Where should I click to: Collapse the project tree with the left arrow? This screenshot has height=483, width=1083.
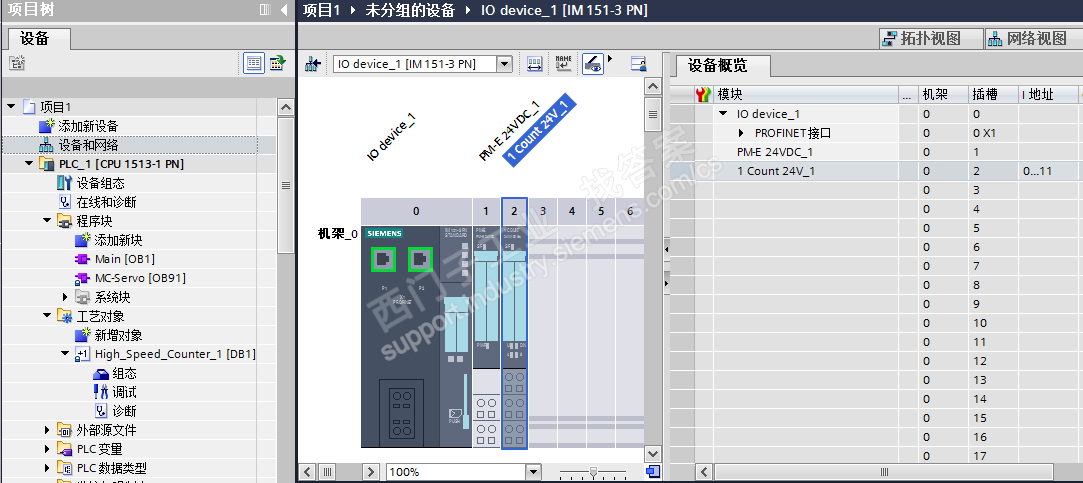click(284, 10)
